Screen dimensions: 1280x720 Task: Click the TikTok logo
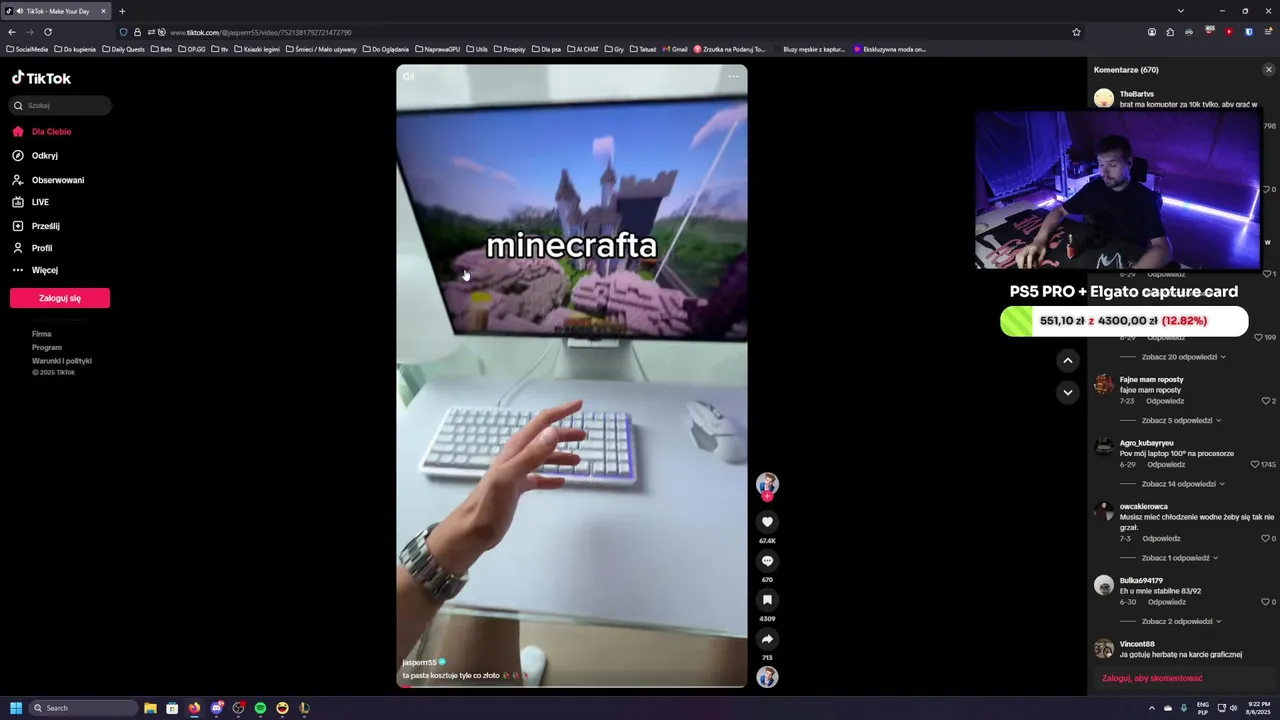[41, 78]
